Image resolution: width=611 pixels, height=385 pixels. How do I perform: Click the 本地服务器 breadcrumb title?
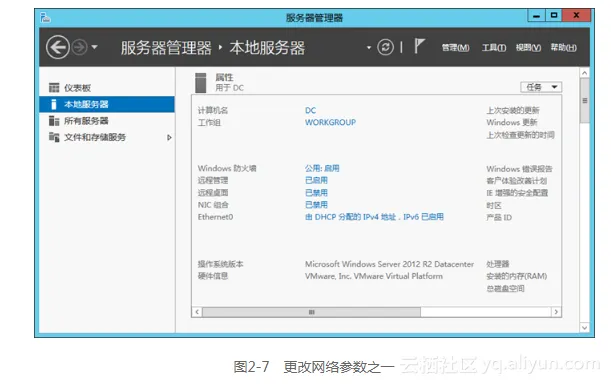267,48
